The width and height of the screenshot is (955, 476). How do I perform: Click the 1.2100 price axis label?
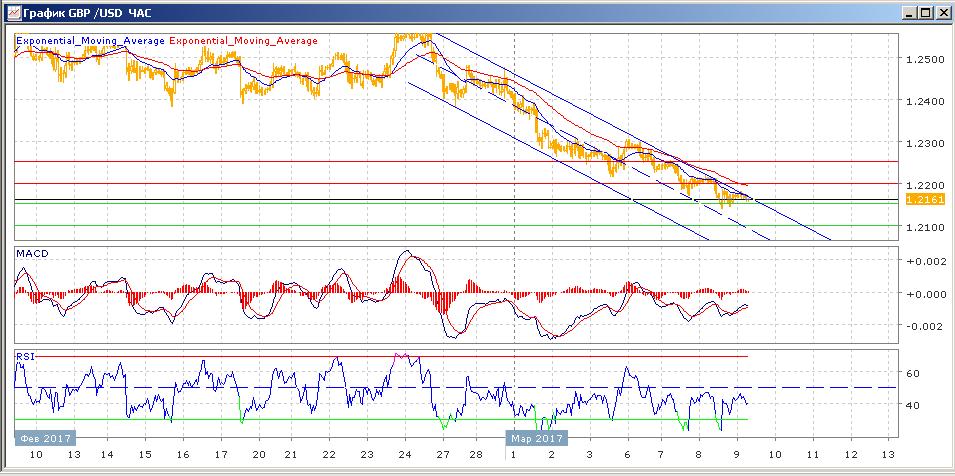(x=923, y=228)
